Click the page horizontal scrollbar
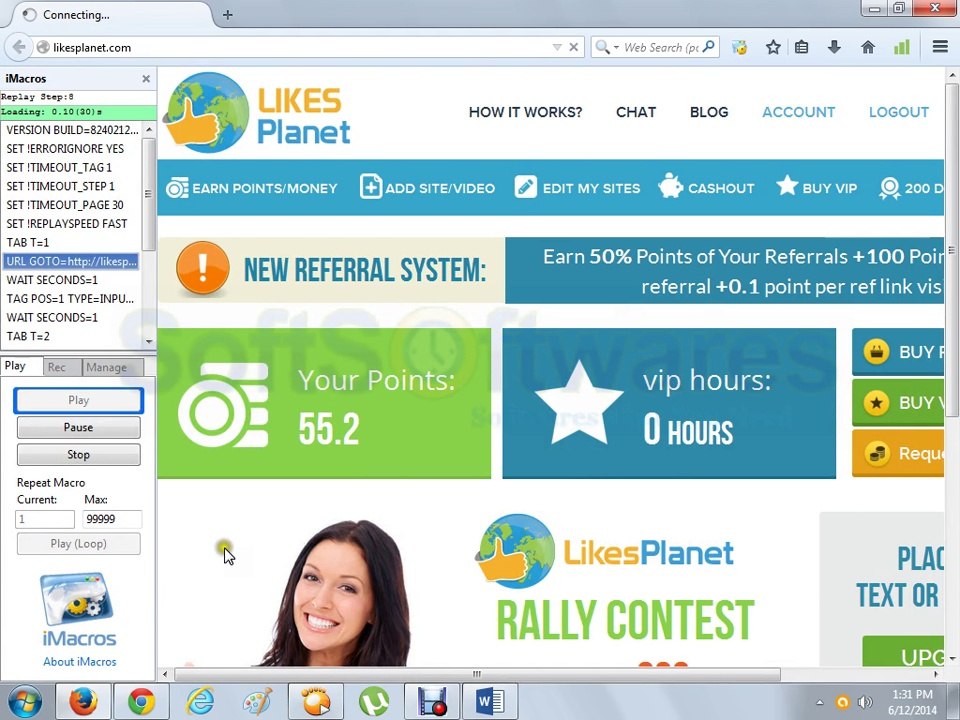The height and width of the screenshot is (720, 960). pos(478,674)
